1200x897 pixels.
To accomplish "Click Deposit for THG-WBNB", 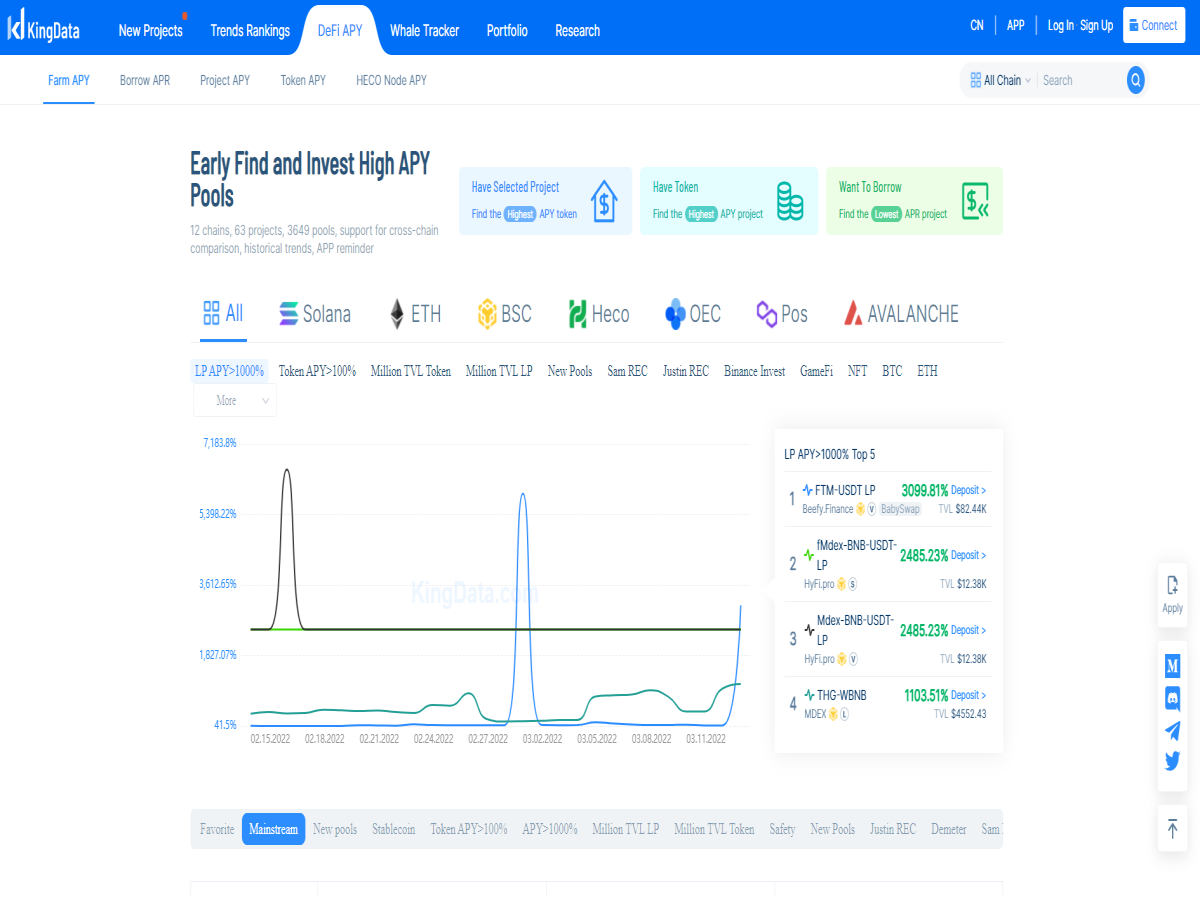I will coord(968,695).
